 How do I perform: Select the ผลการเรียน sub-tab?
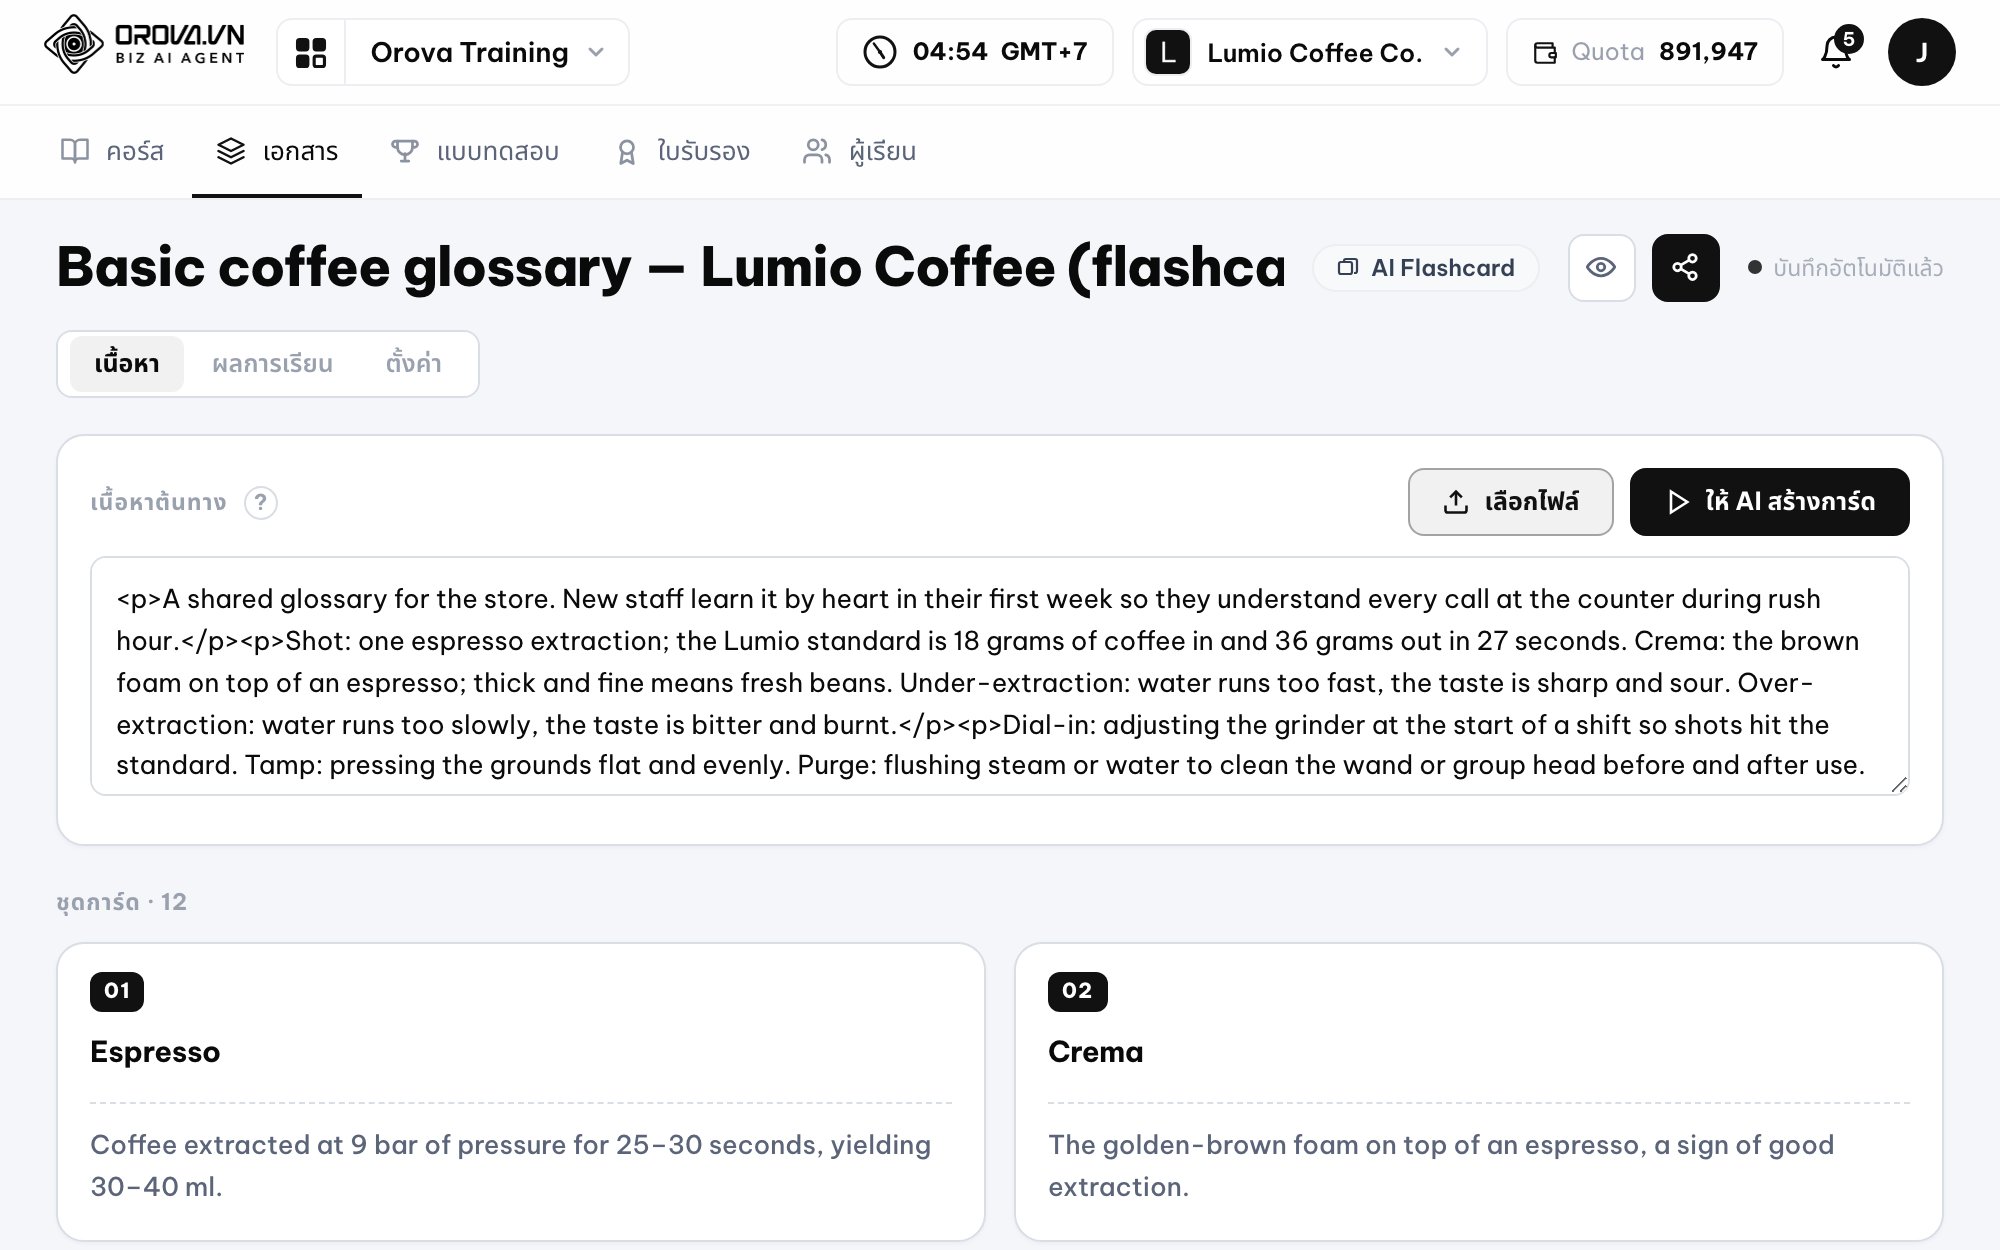tap(272, 364)
